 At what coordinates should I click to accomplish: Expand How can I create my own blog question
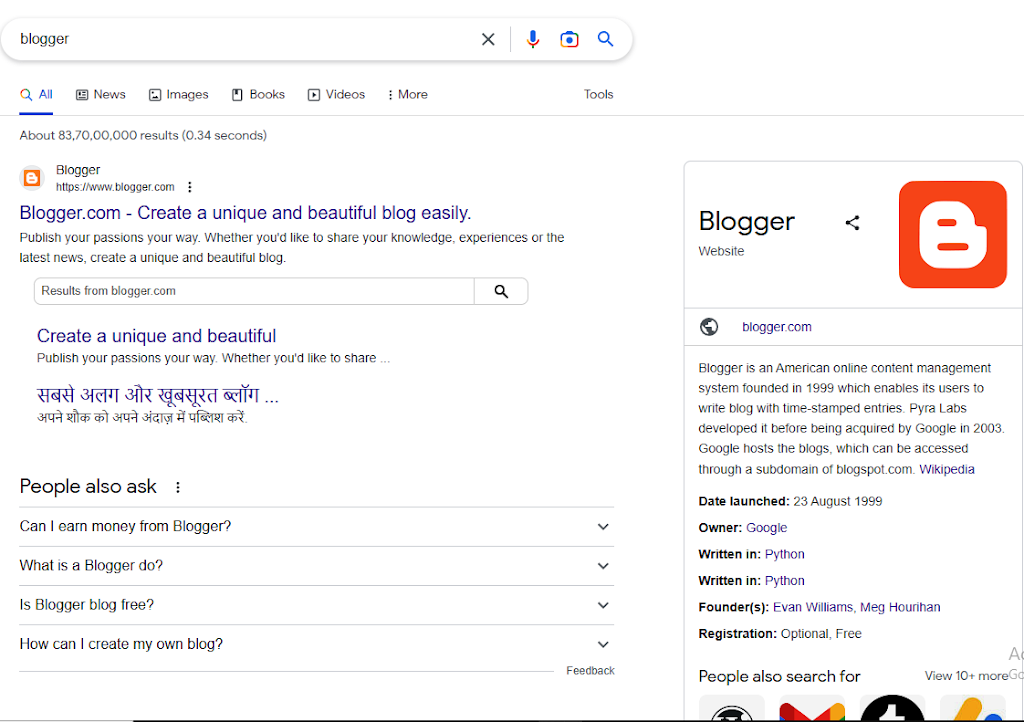click(317, 644)
